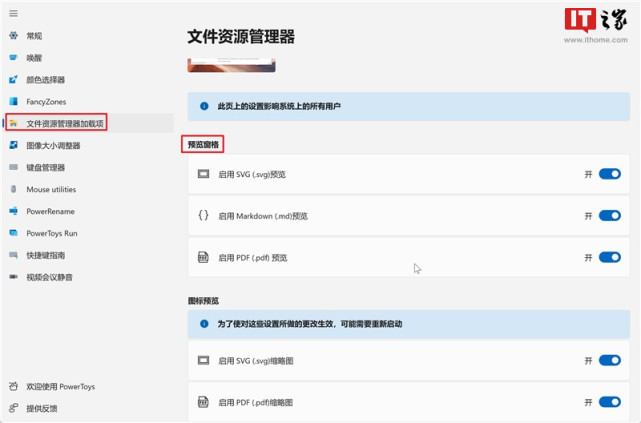Click 此页上的设置影响系统上的所有用户 text
The width and height of the screenshot is (641, 423).
pos(279,106)
